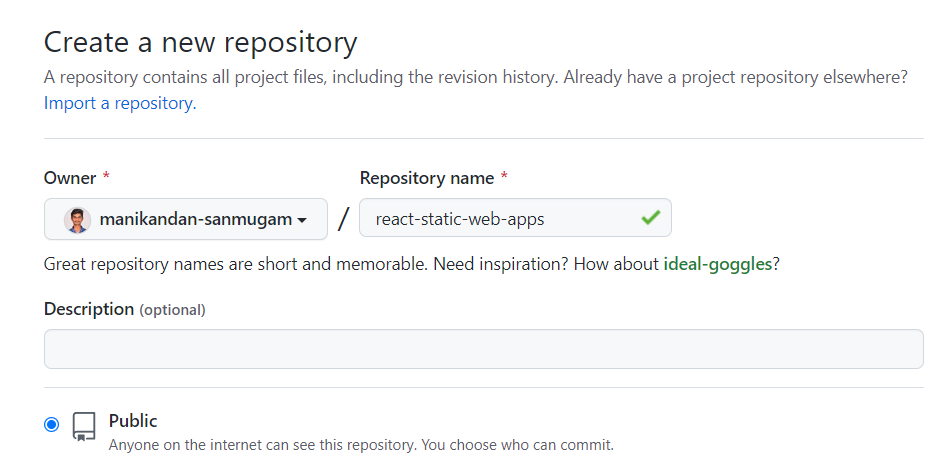The image size is (935, 464).
Task: Expand owner list via manikandan-sanmugam name
Action: click(196, 219)
